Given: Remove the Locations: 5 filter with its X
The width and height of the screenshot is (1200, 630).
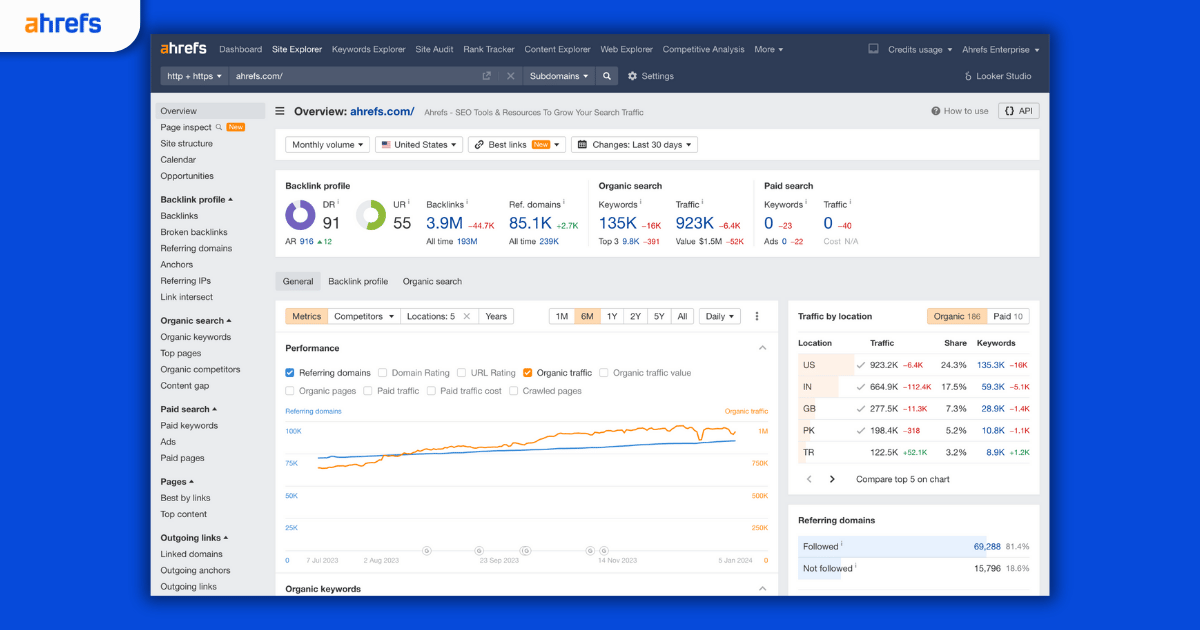Looking at the screenshot, I should click(x=465, y=316).
